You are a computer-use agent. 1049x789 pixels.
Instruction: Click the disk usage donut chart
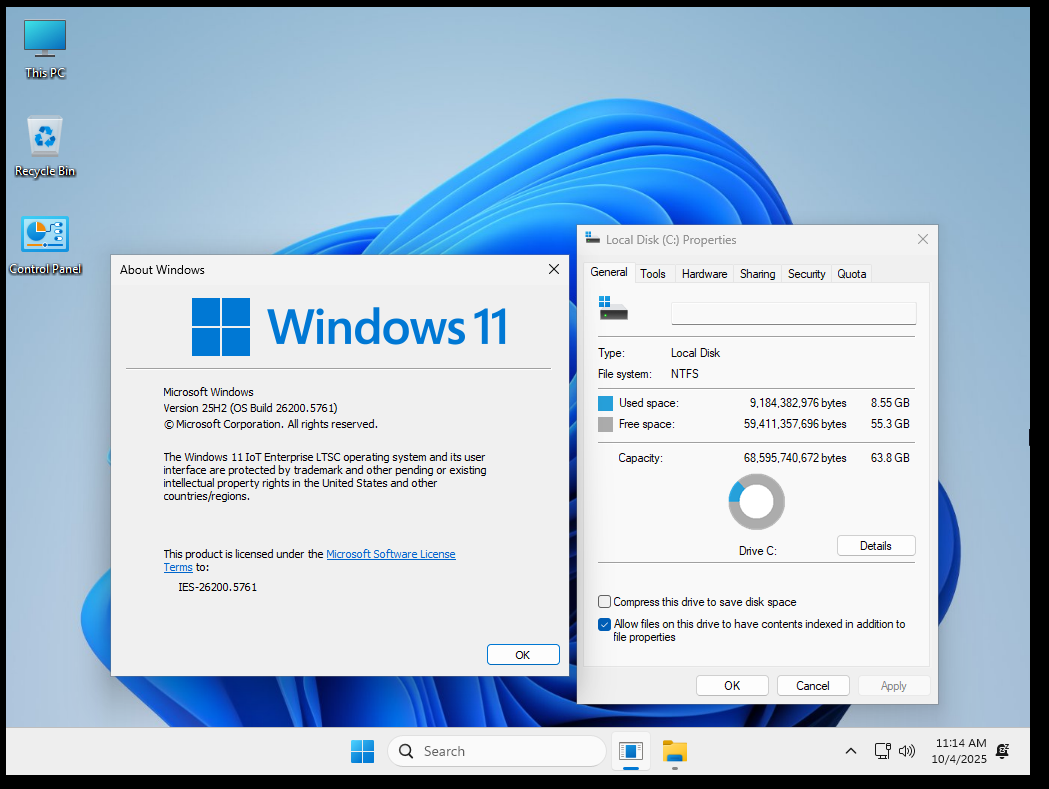click(757, 502)
